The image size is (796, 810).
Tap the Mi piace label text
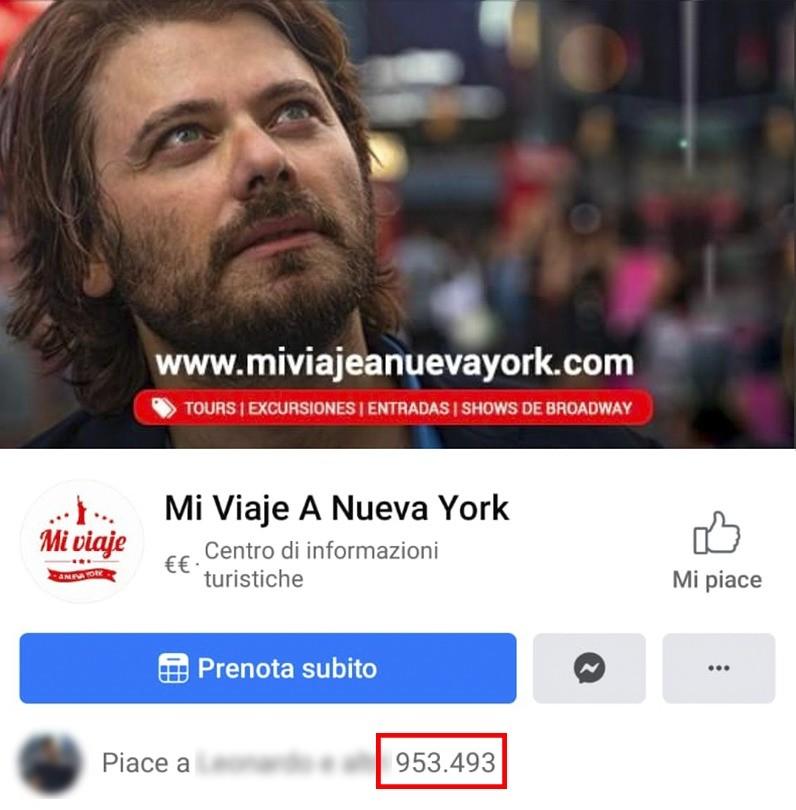point(717,580)
